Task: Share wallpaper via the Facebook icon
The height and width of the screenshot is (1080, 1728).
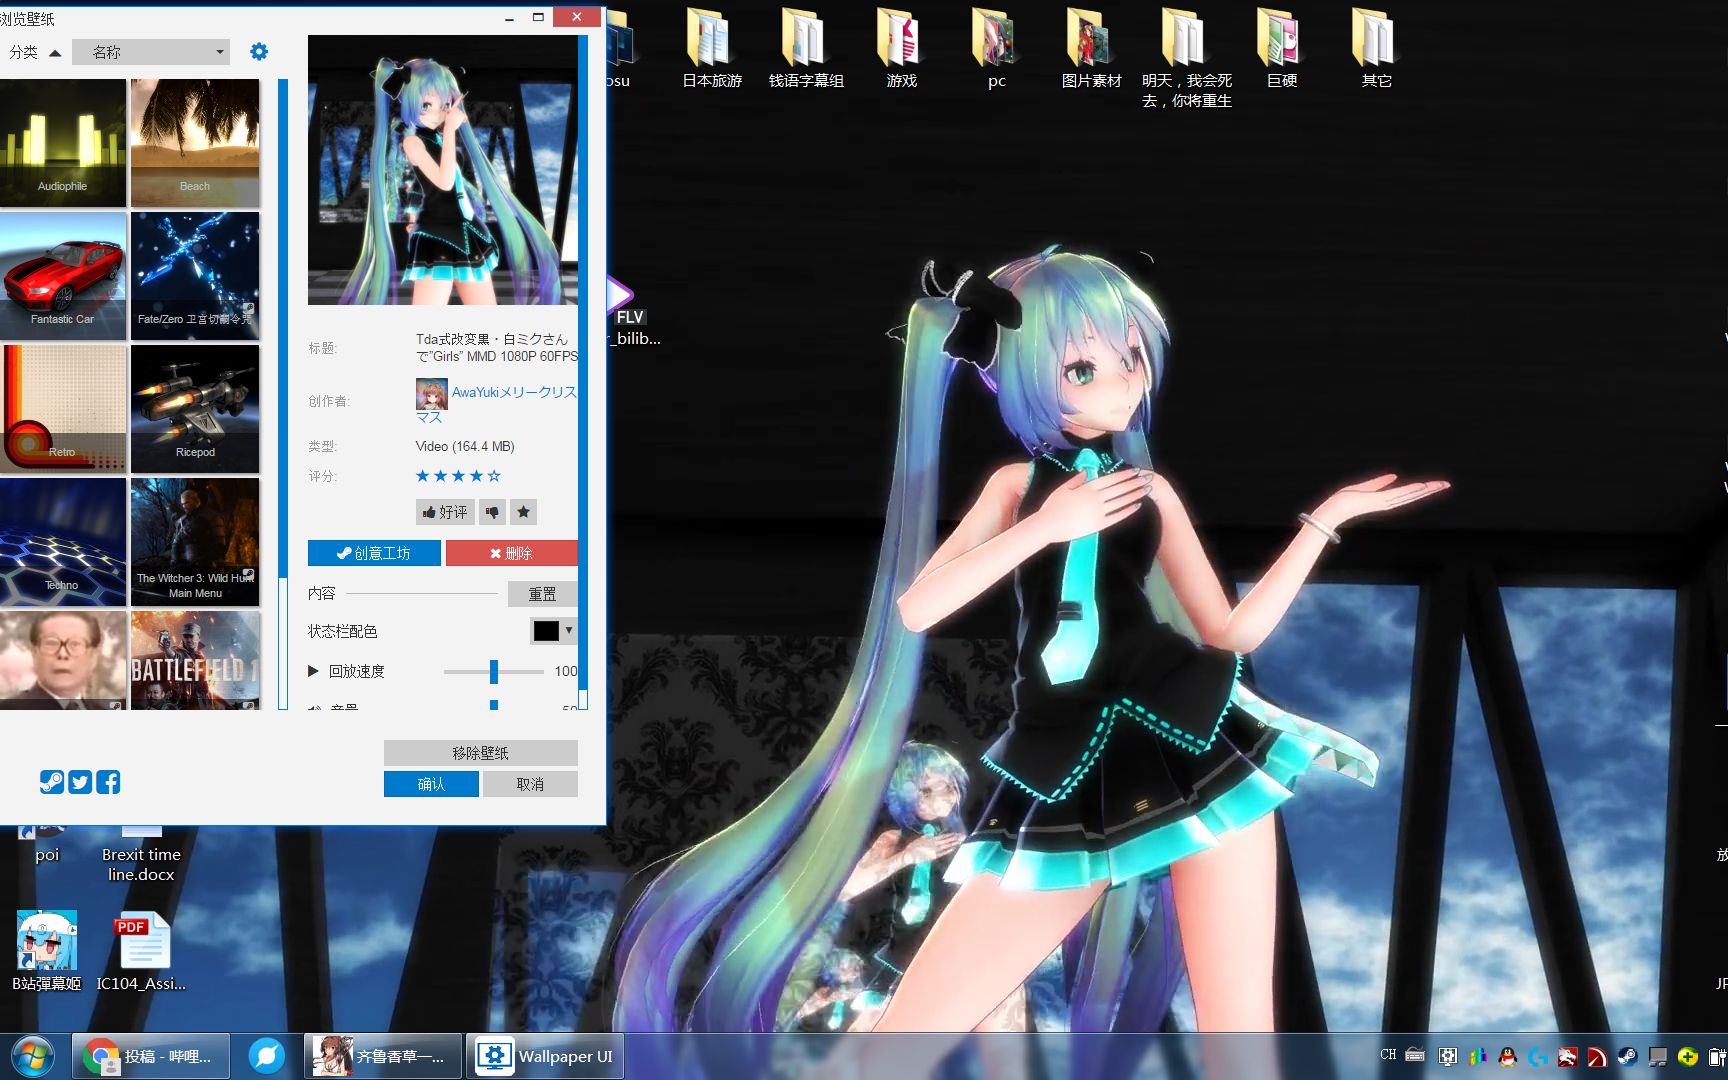Action: 108,782
